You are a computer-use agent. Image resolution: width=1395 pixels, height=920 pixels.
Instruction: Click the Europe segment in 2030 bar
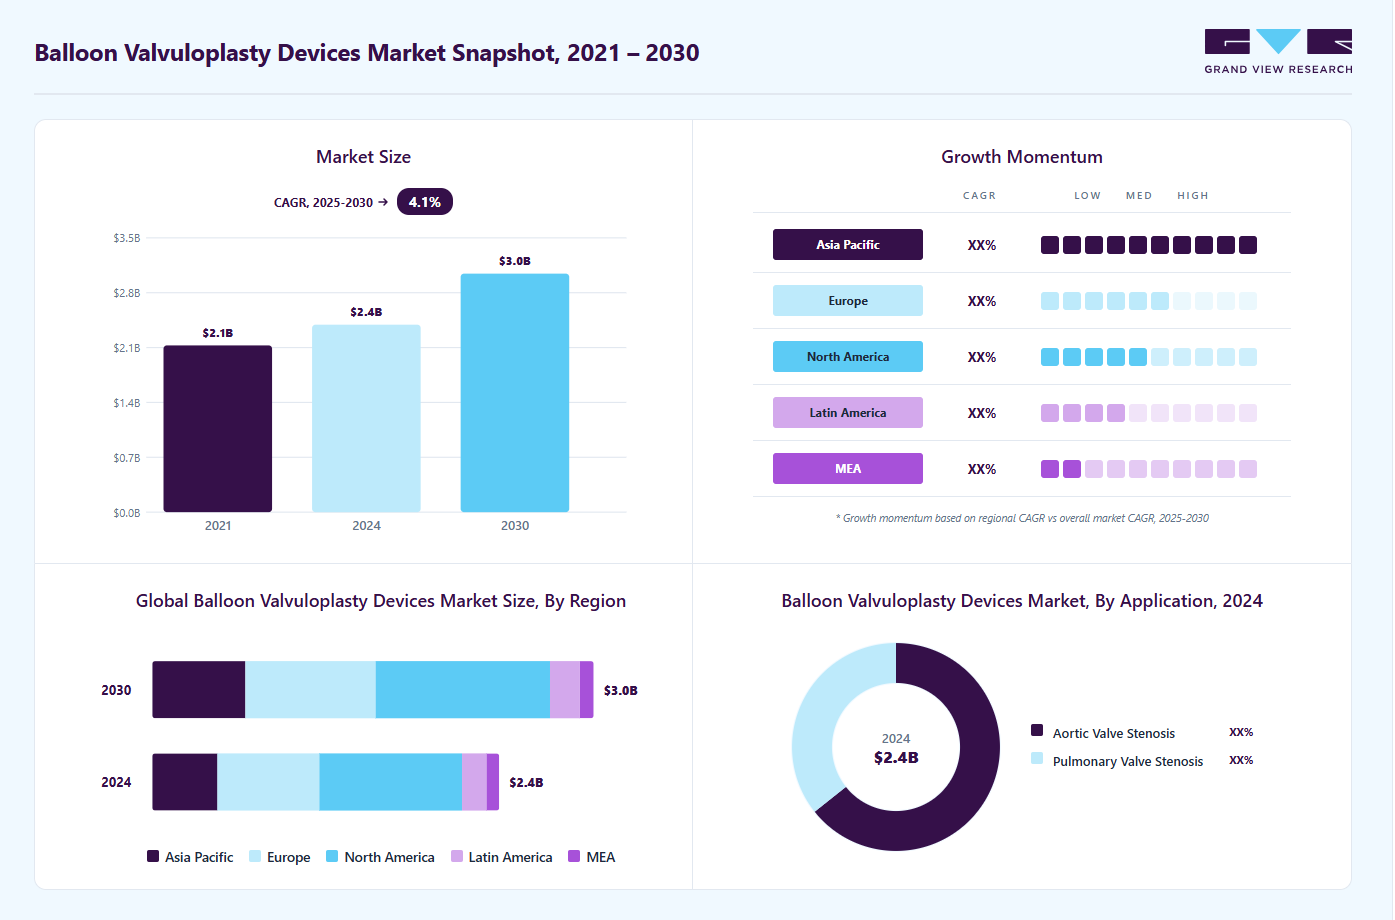point(310,690)
